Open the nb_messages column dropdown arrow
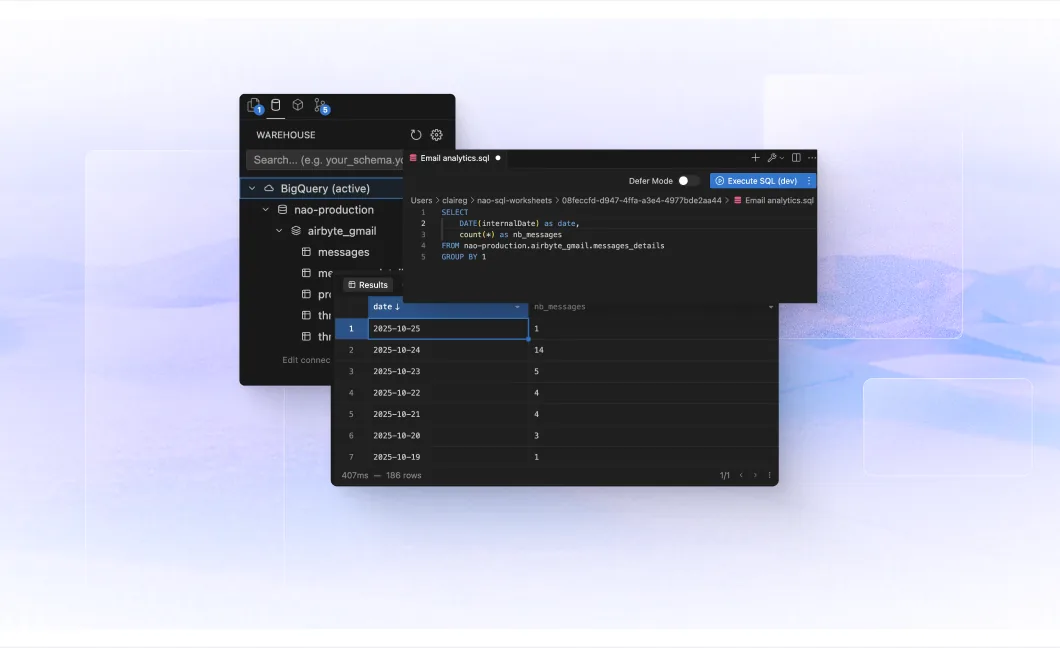Screen dimensions: 1060x648 (x=771, y=307)
